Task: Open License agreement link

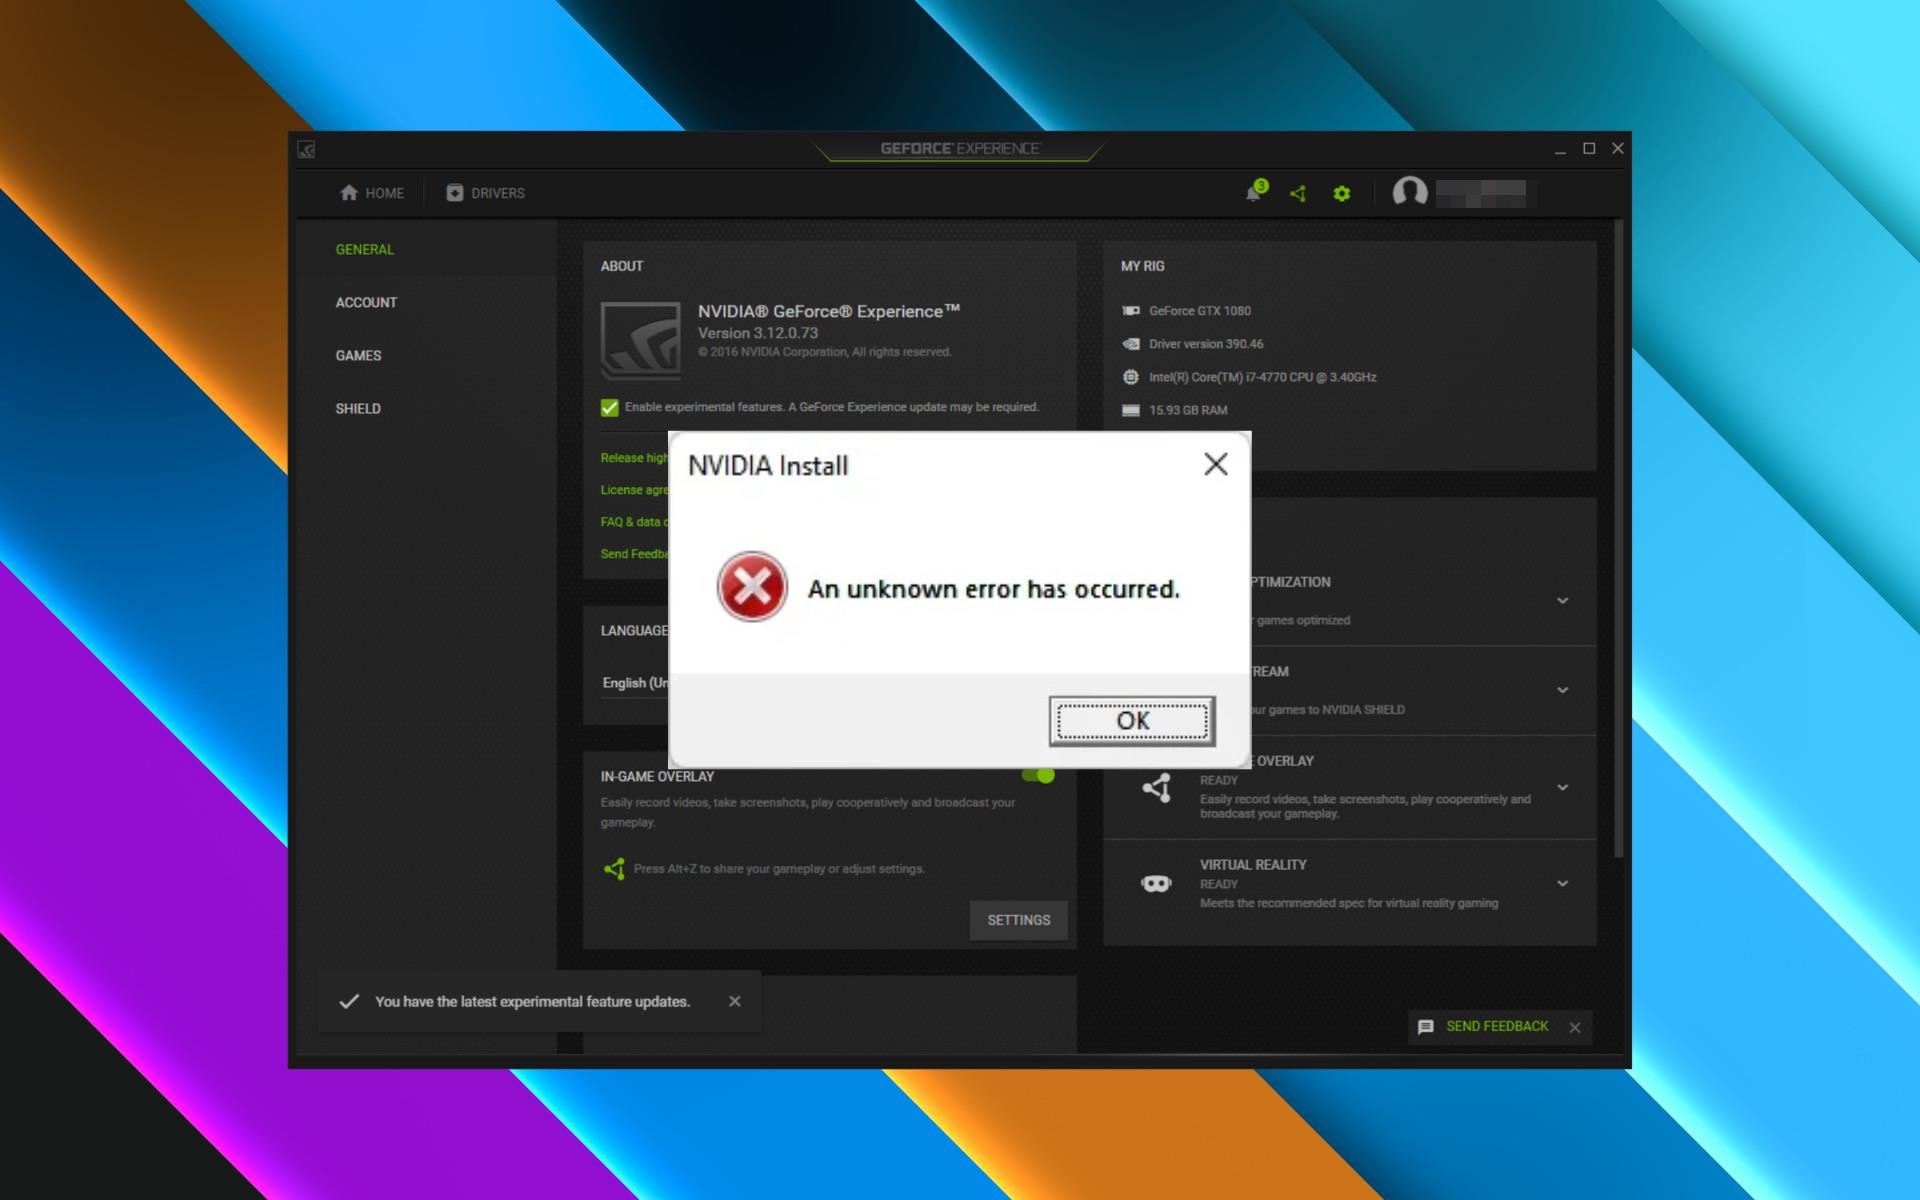Action: point(634,490)
